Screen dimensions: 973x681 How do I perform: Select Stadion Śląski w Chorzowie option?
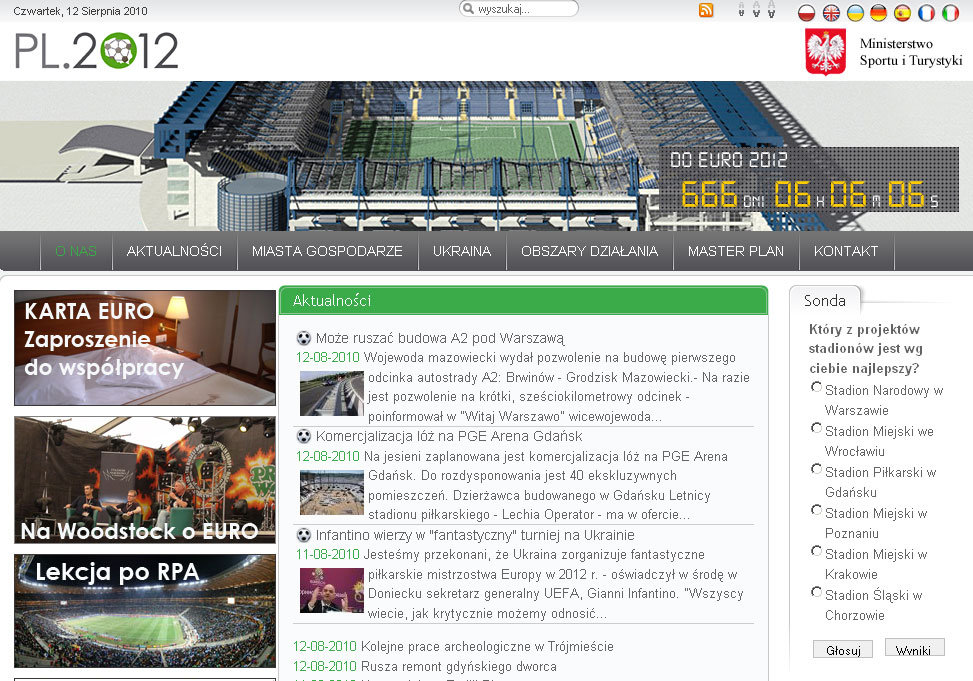coord(817,592)
